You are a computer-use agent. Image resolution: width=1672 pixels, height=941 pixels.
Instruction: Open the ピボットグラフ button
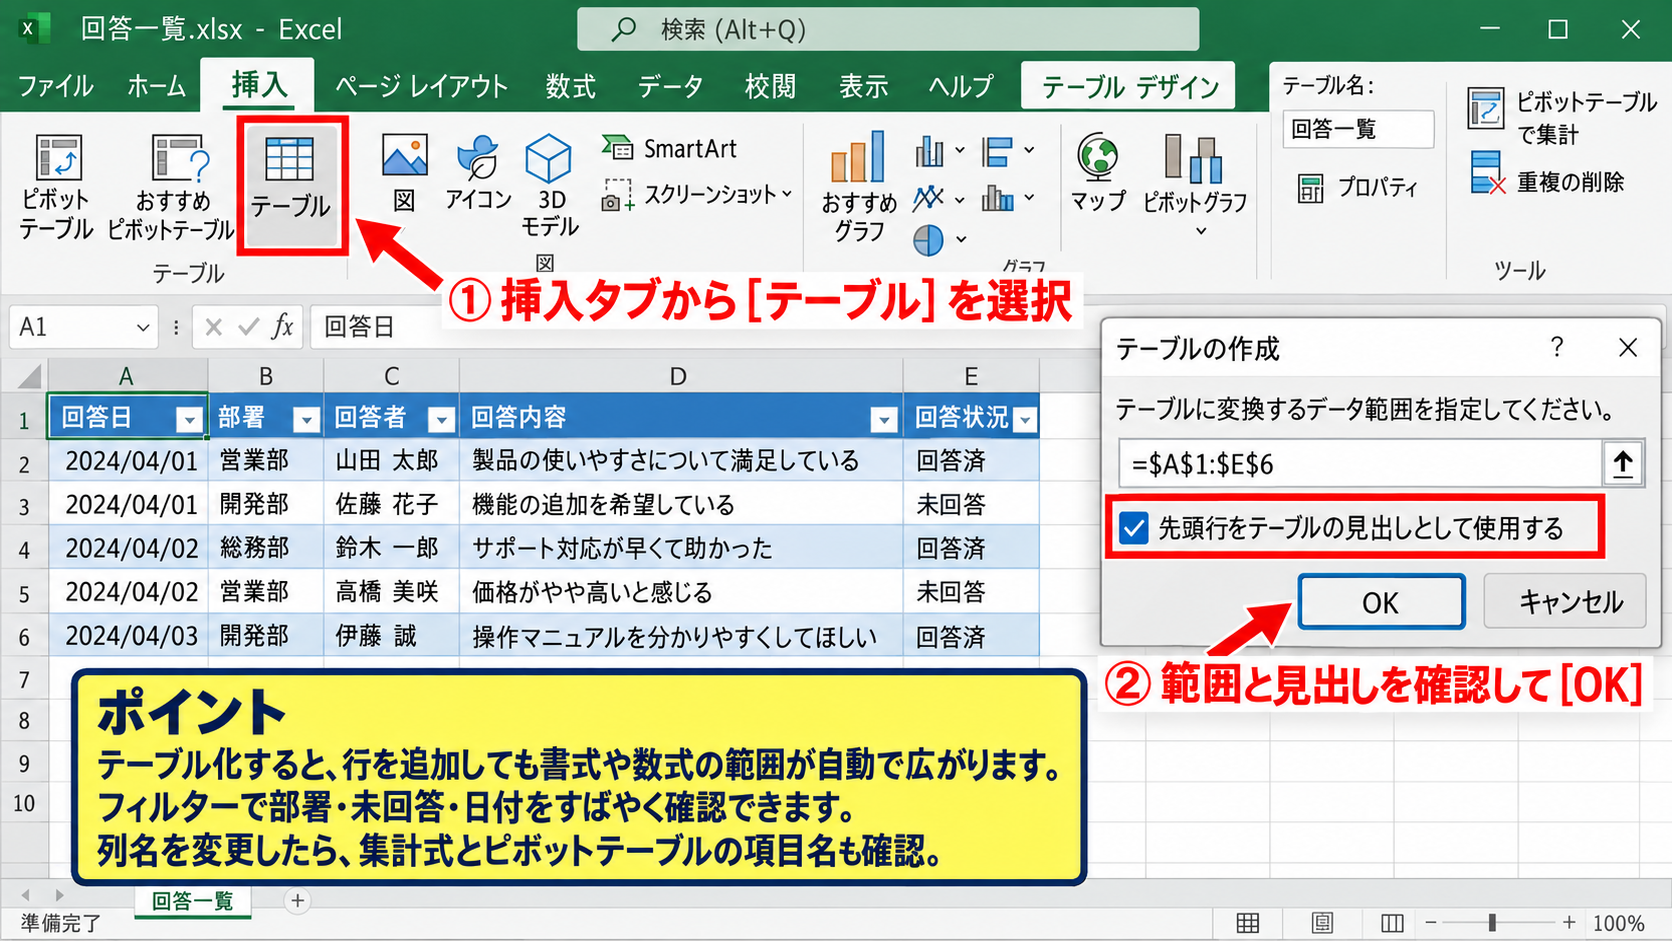coord(1195,187)
